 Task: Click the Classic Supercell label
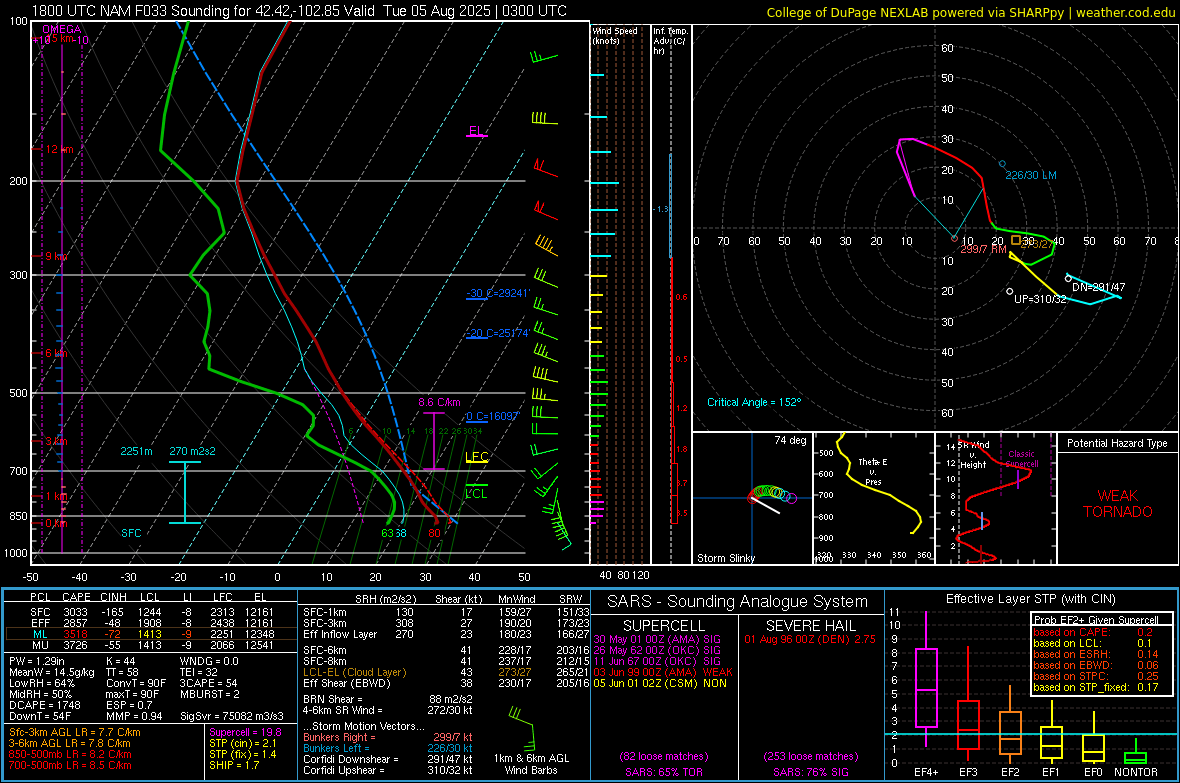click(1021, 459)
